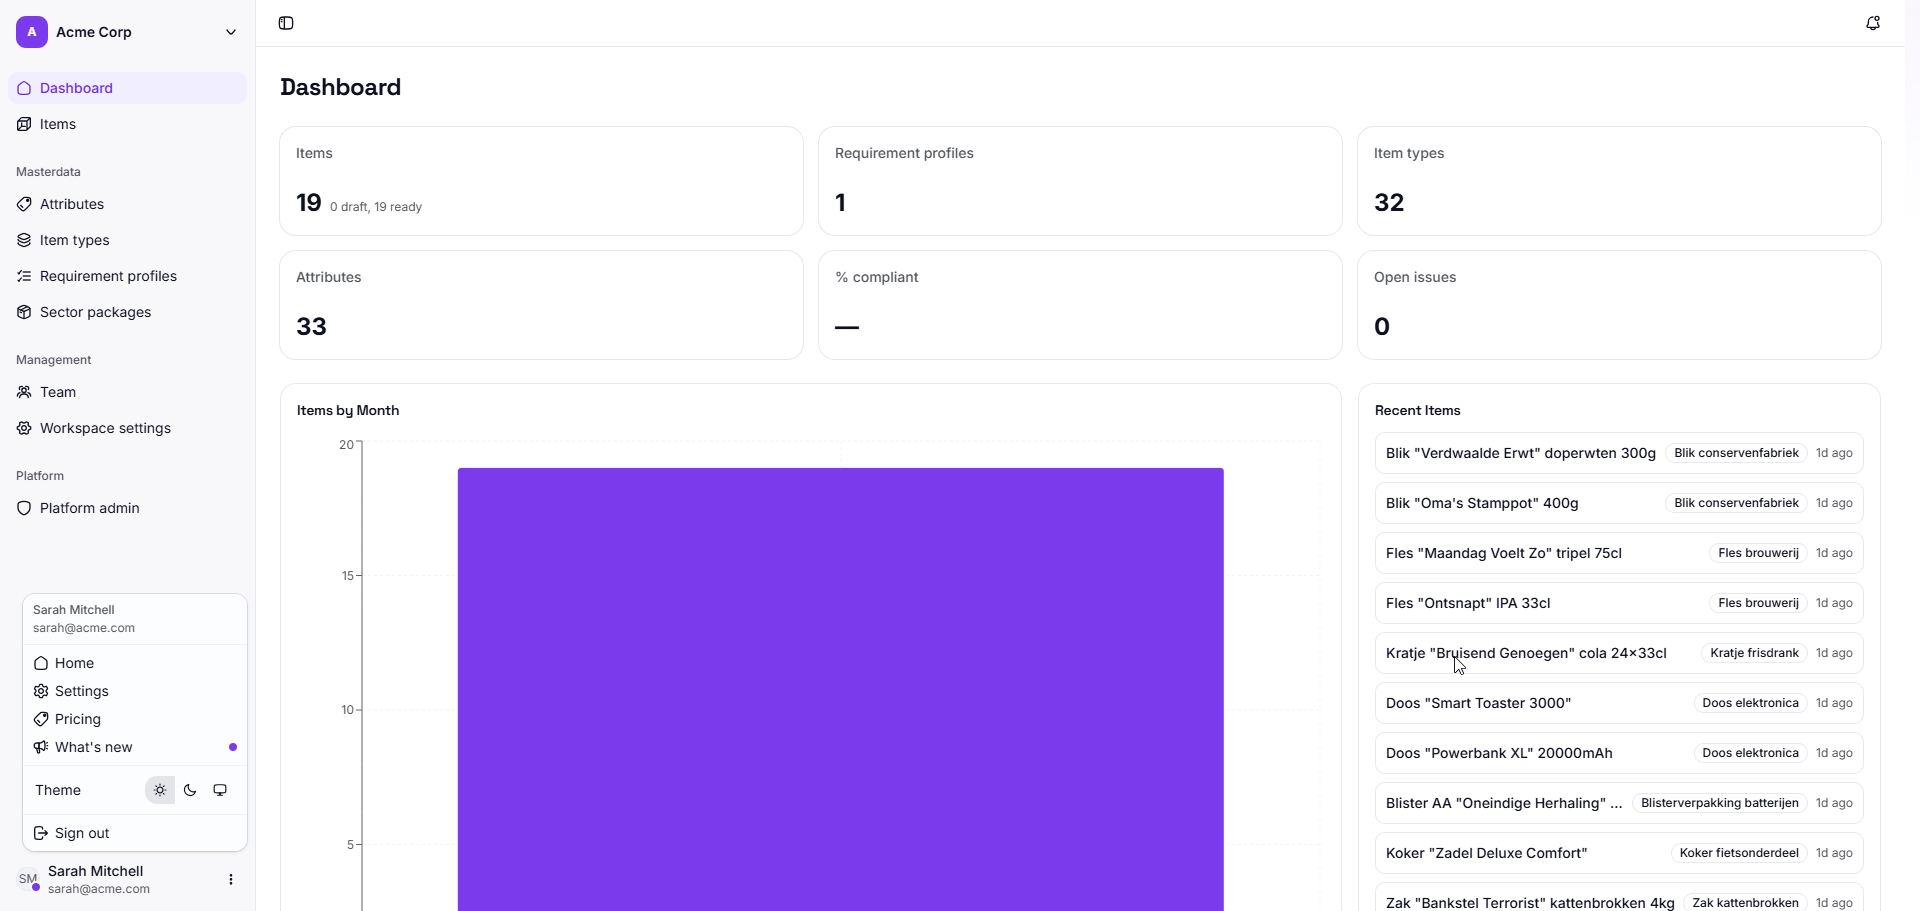Click the Items stat card showing 19
1920x911 pixels.
point(541,181)
